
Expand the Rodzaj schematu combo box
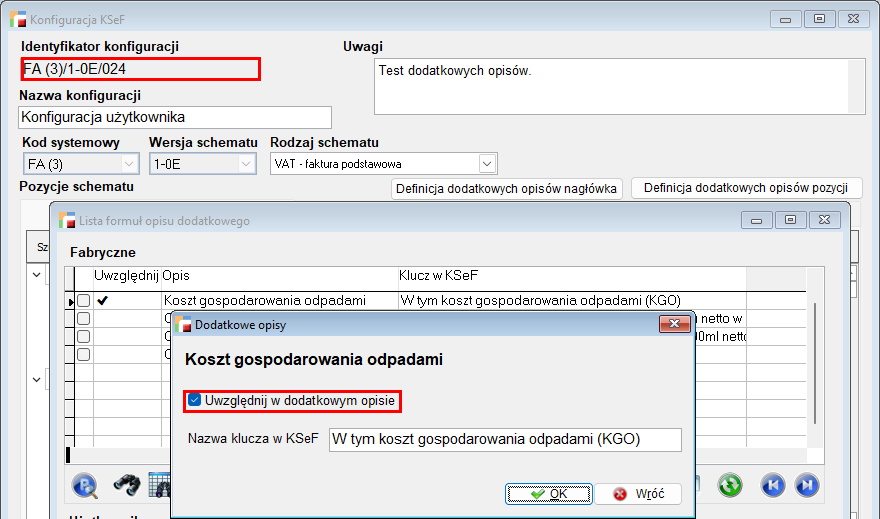486,163
